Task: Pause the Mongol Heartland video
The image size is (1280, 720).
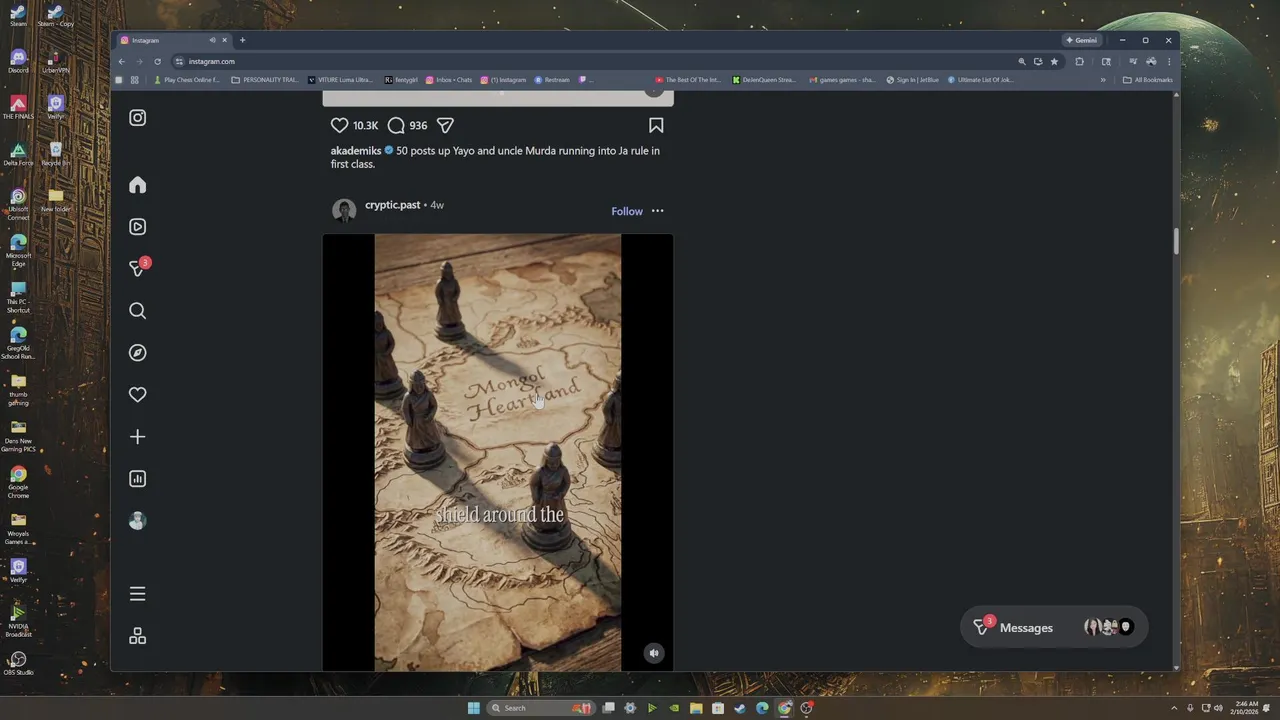Action: 497,452
